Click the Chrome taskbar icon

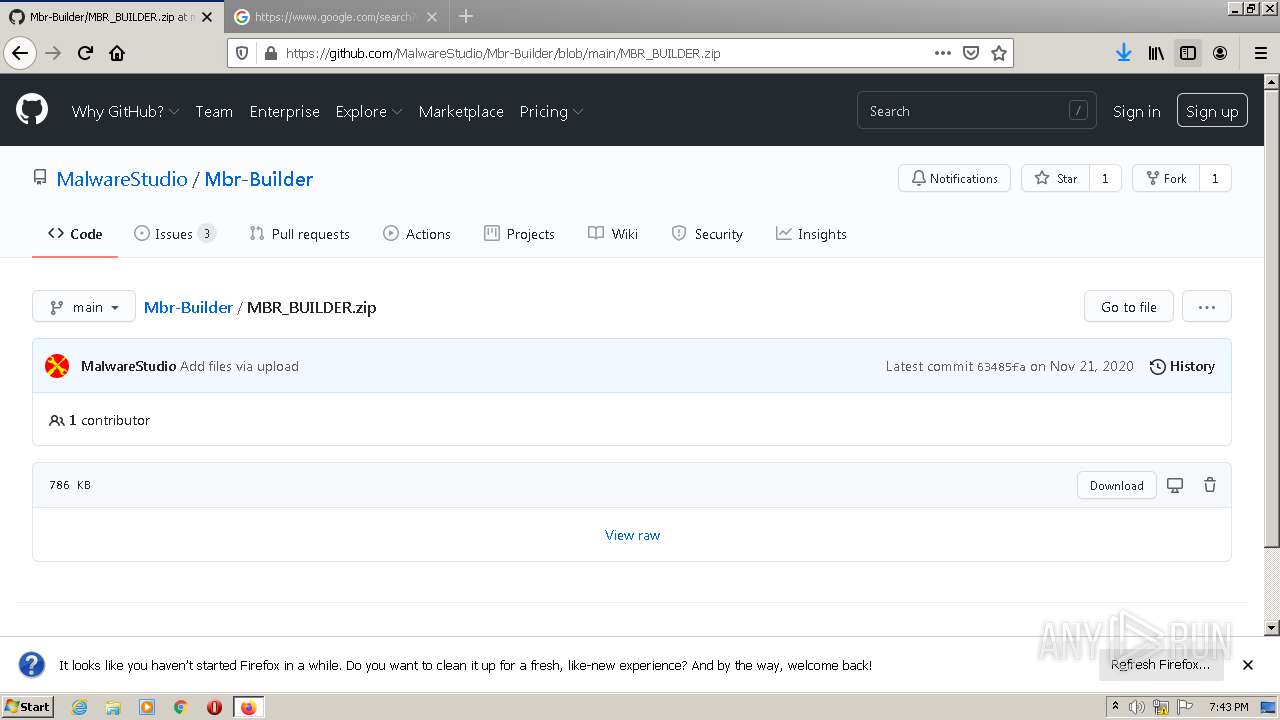[x=180, y=707]
